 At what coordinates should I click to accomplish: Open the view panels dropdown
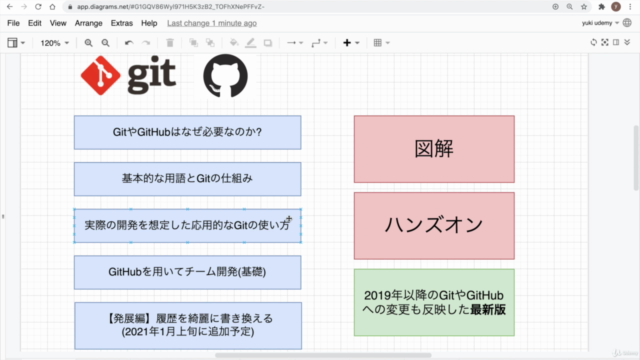coord(16,42)
